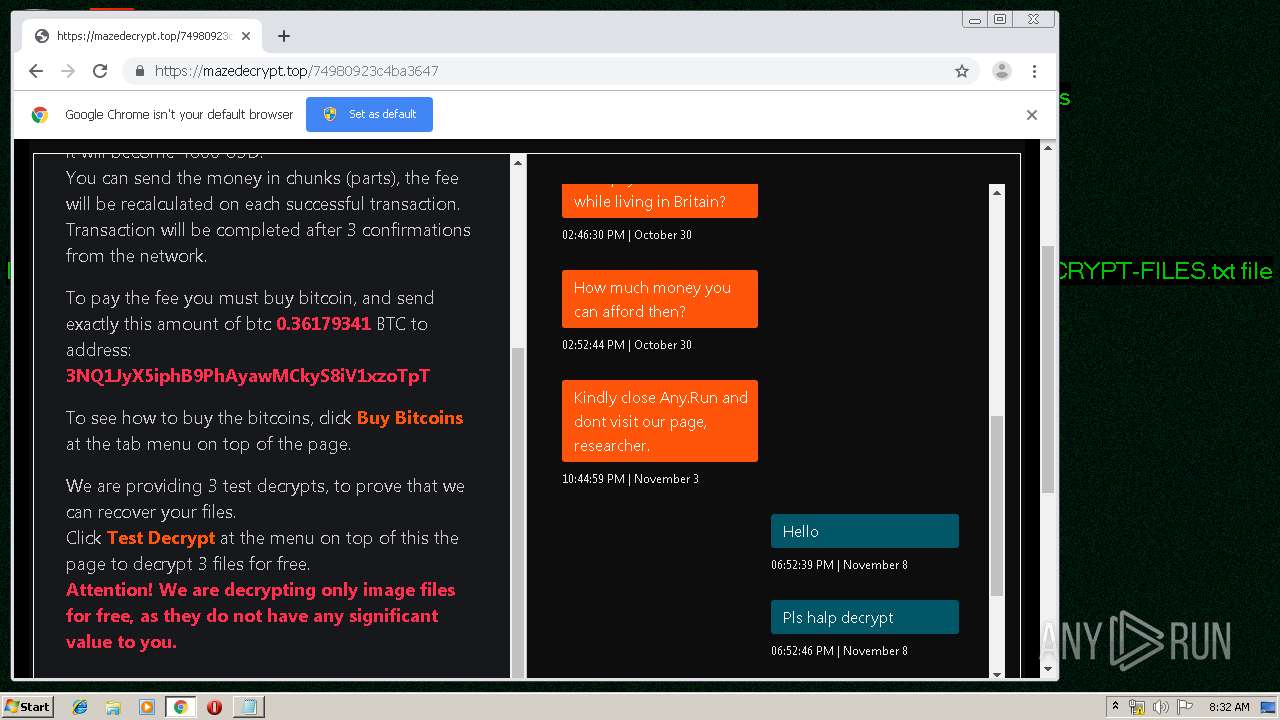Click the timestamp 02:52:44 PM | October 30

627,345
